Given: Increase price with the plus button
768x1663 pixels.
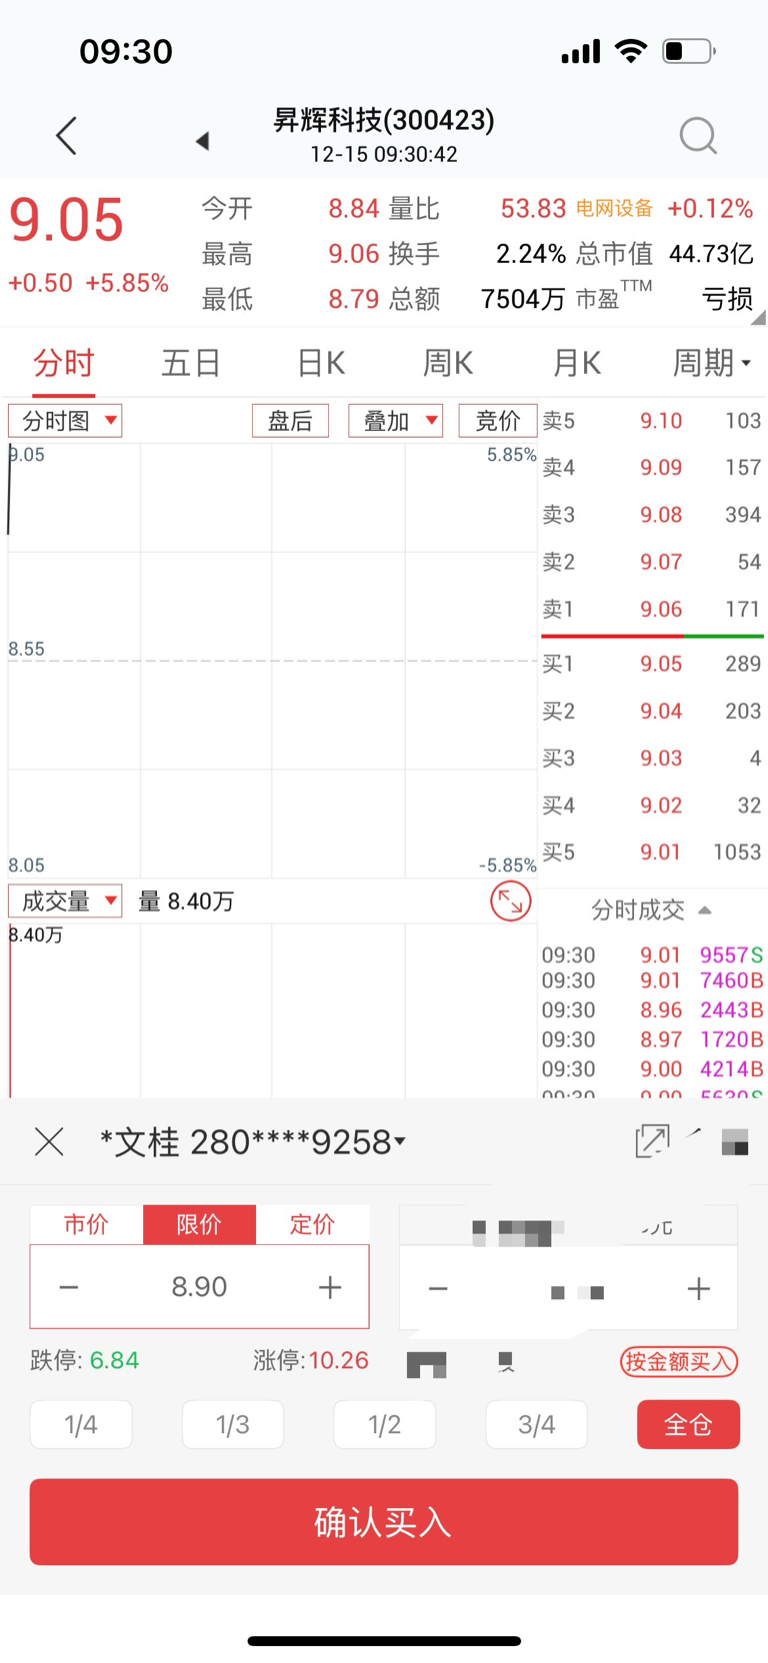Looking at the screenshot, I should click(330, 1287).
